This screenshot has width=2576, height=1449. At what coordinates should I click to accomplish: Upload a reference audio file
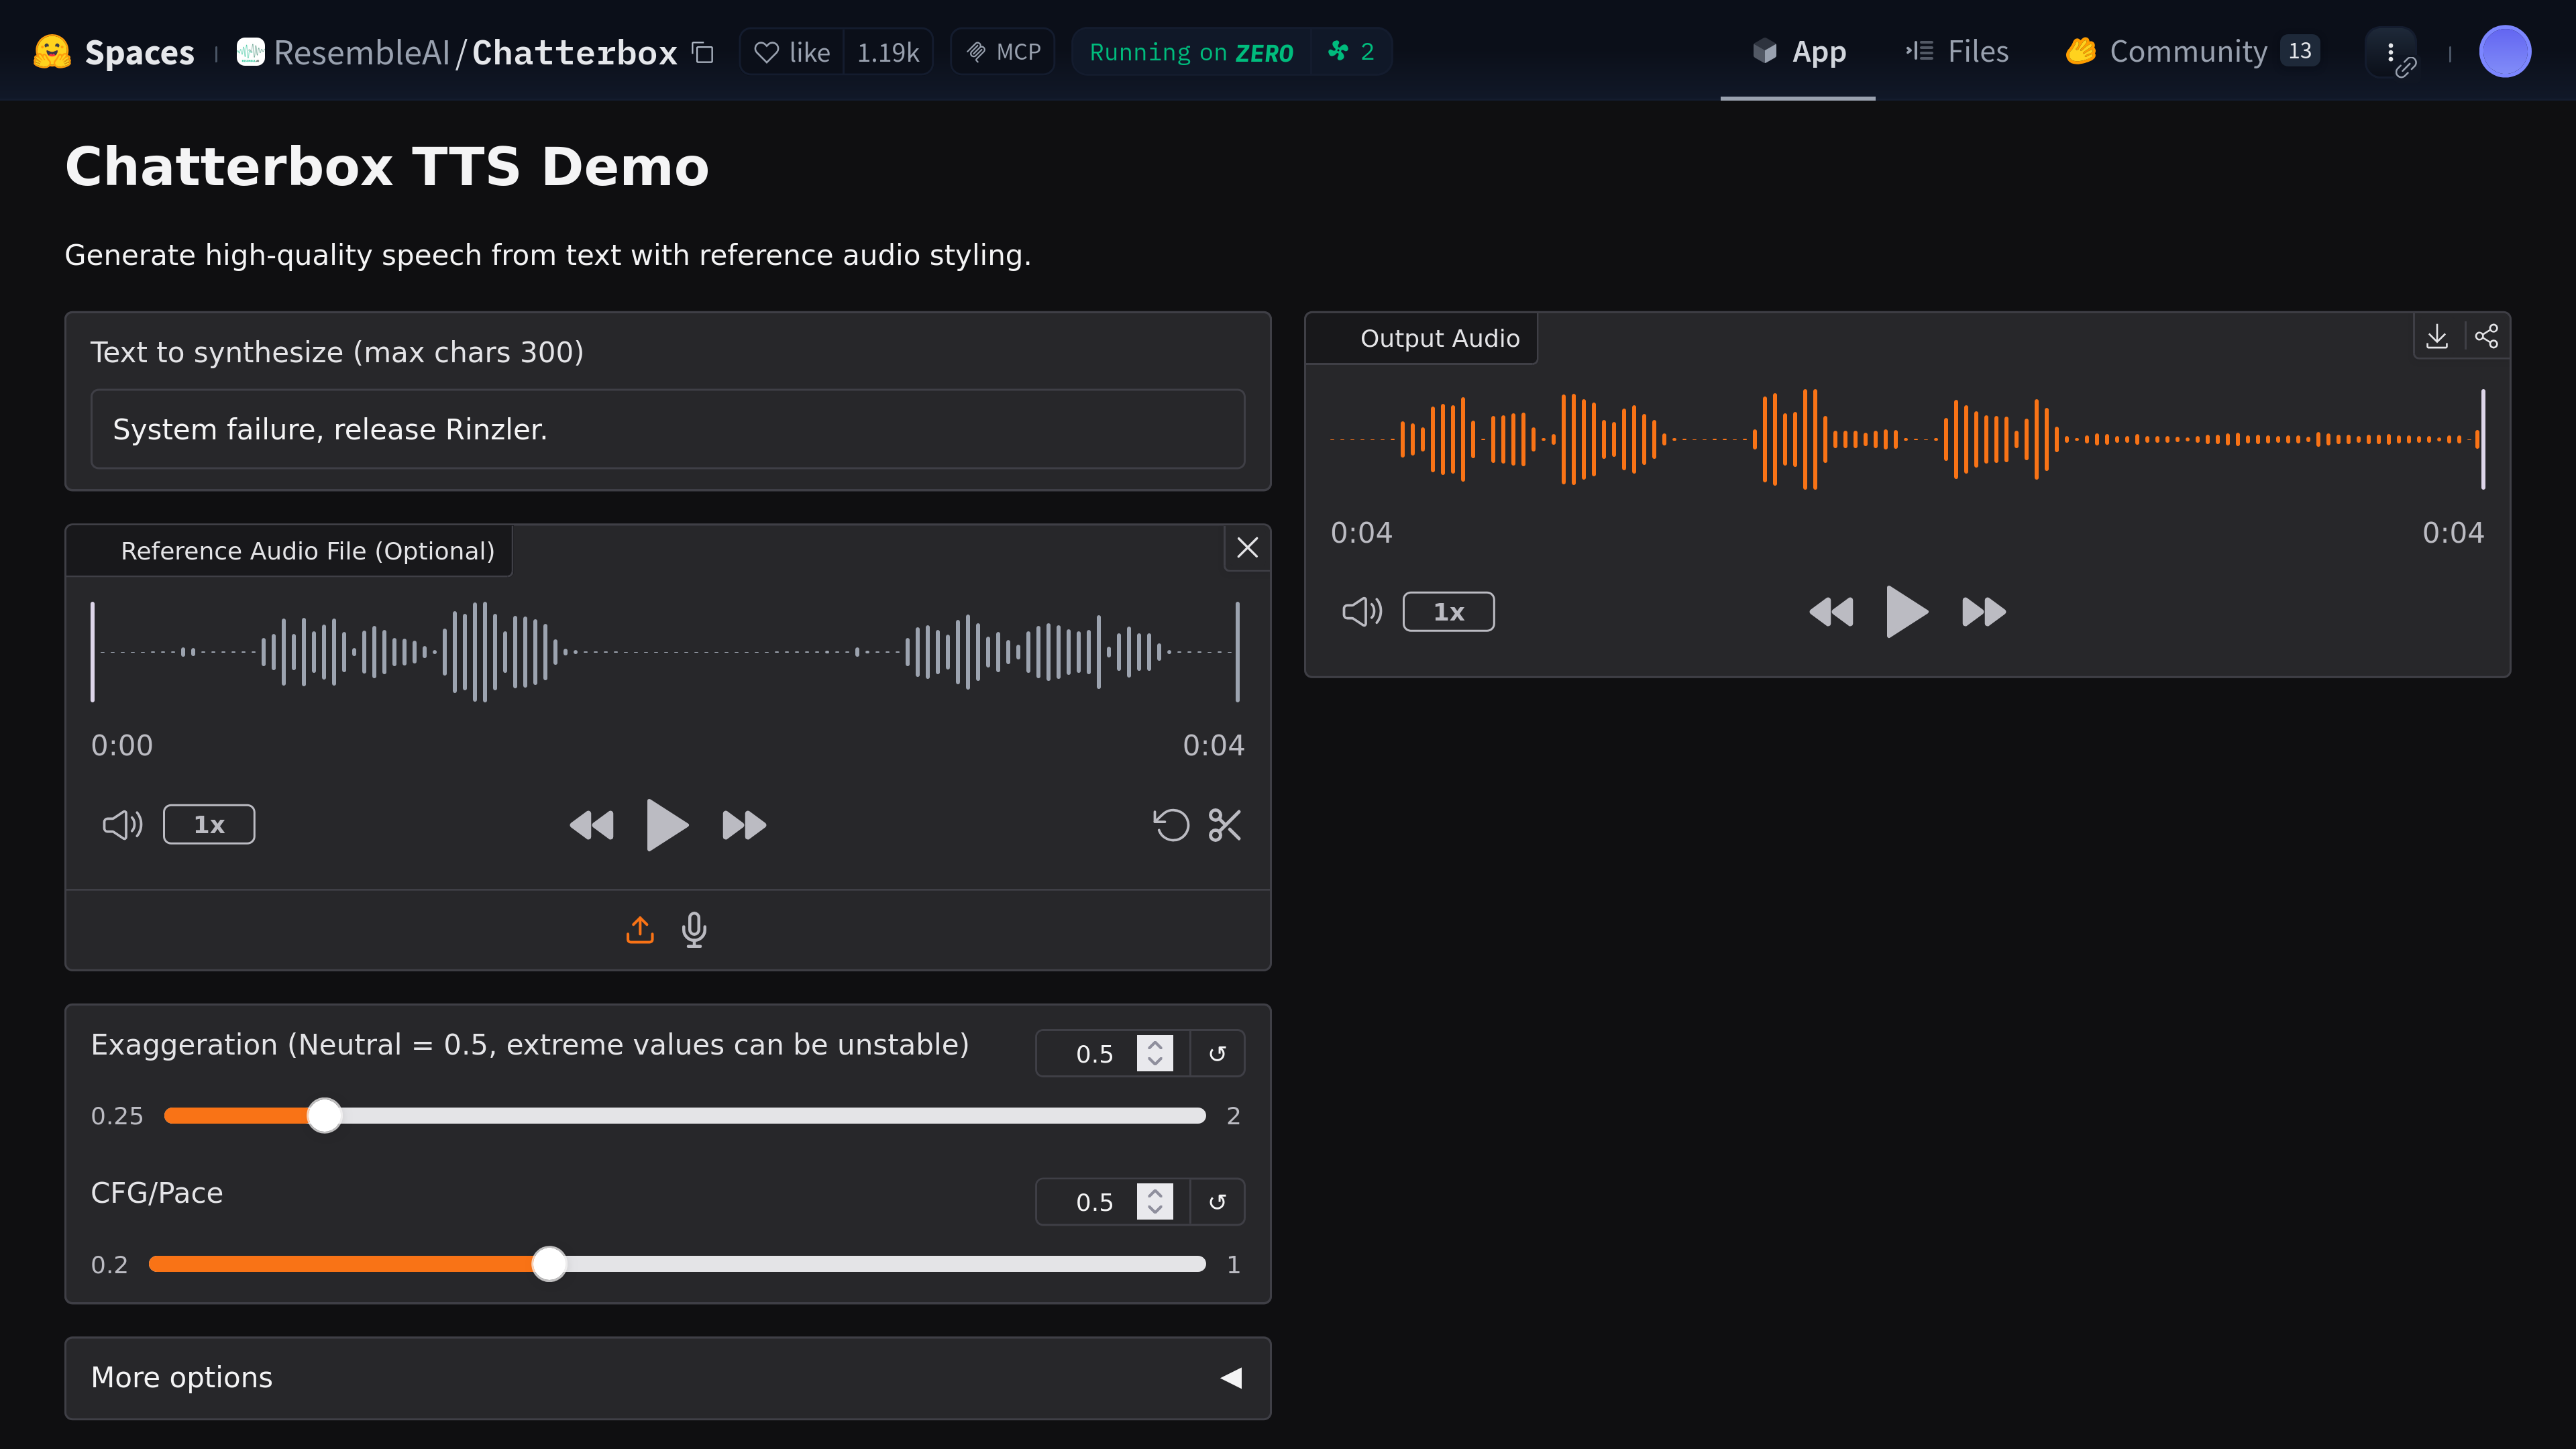click(x=640, y=930)
